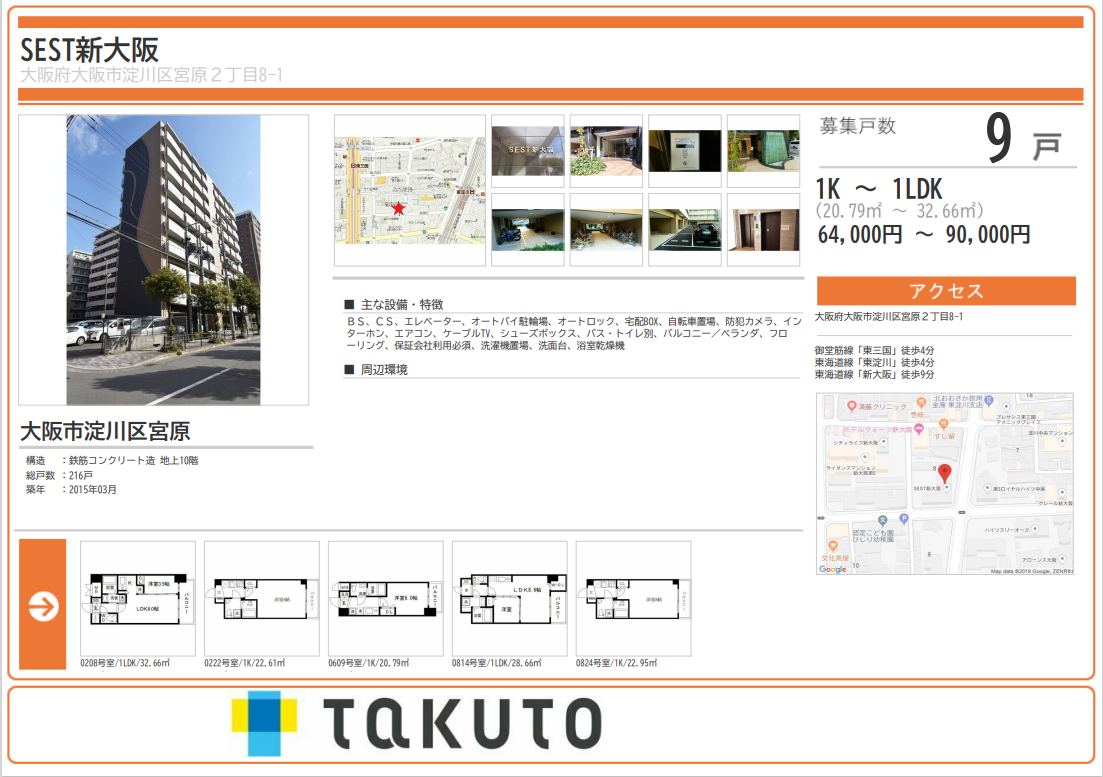This screenshot has width=1103, height=777.
Task: Open the floor plan for room 0208 (1LDK 32.66㎡)
Action: pyautogui.click(x=138, y=598)
